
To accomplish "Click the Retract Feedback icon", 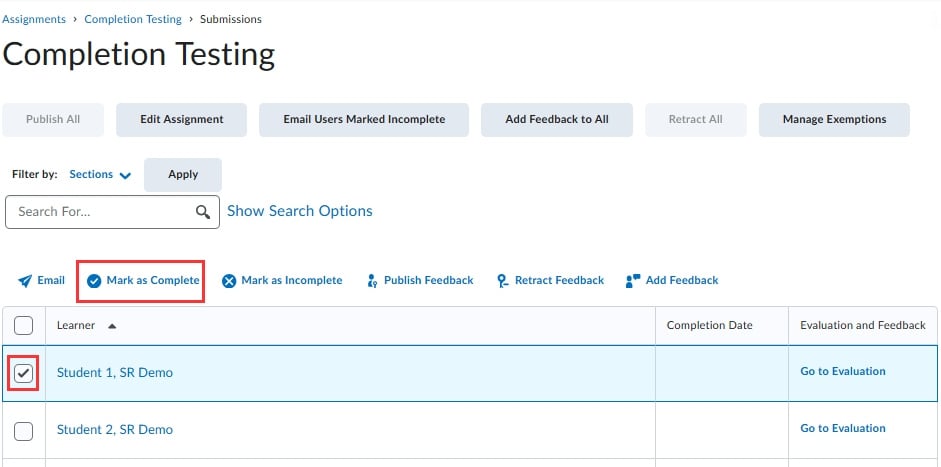I will 503,281.
